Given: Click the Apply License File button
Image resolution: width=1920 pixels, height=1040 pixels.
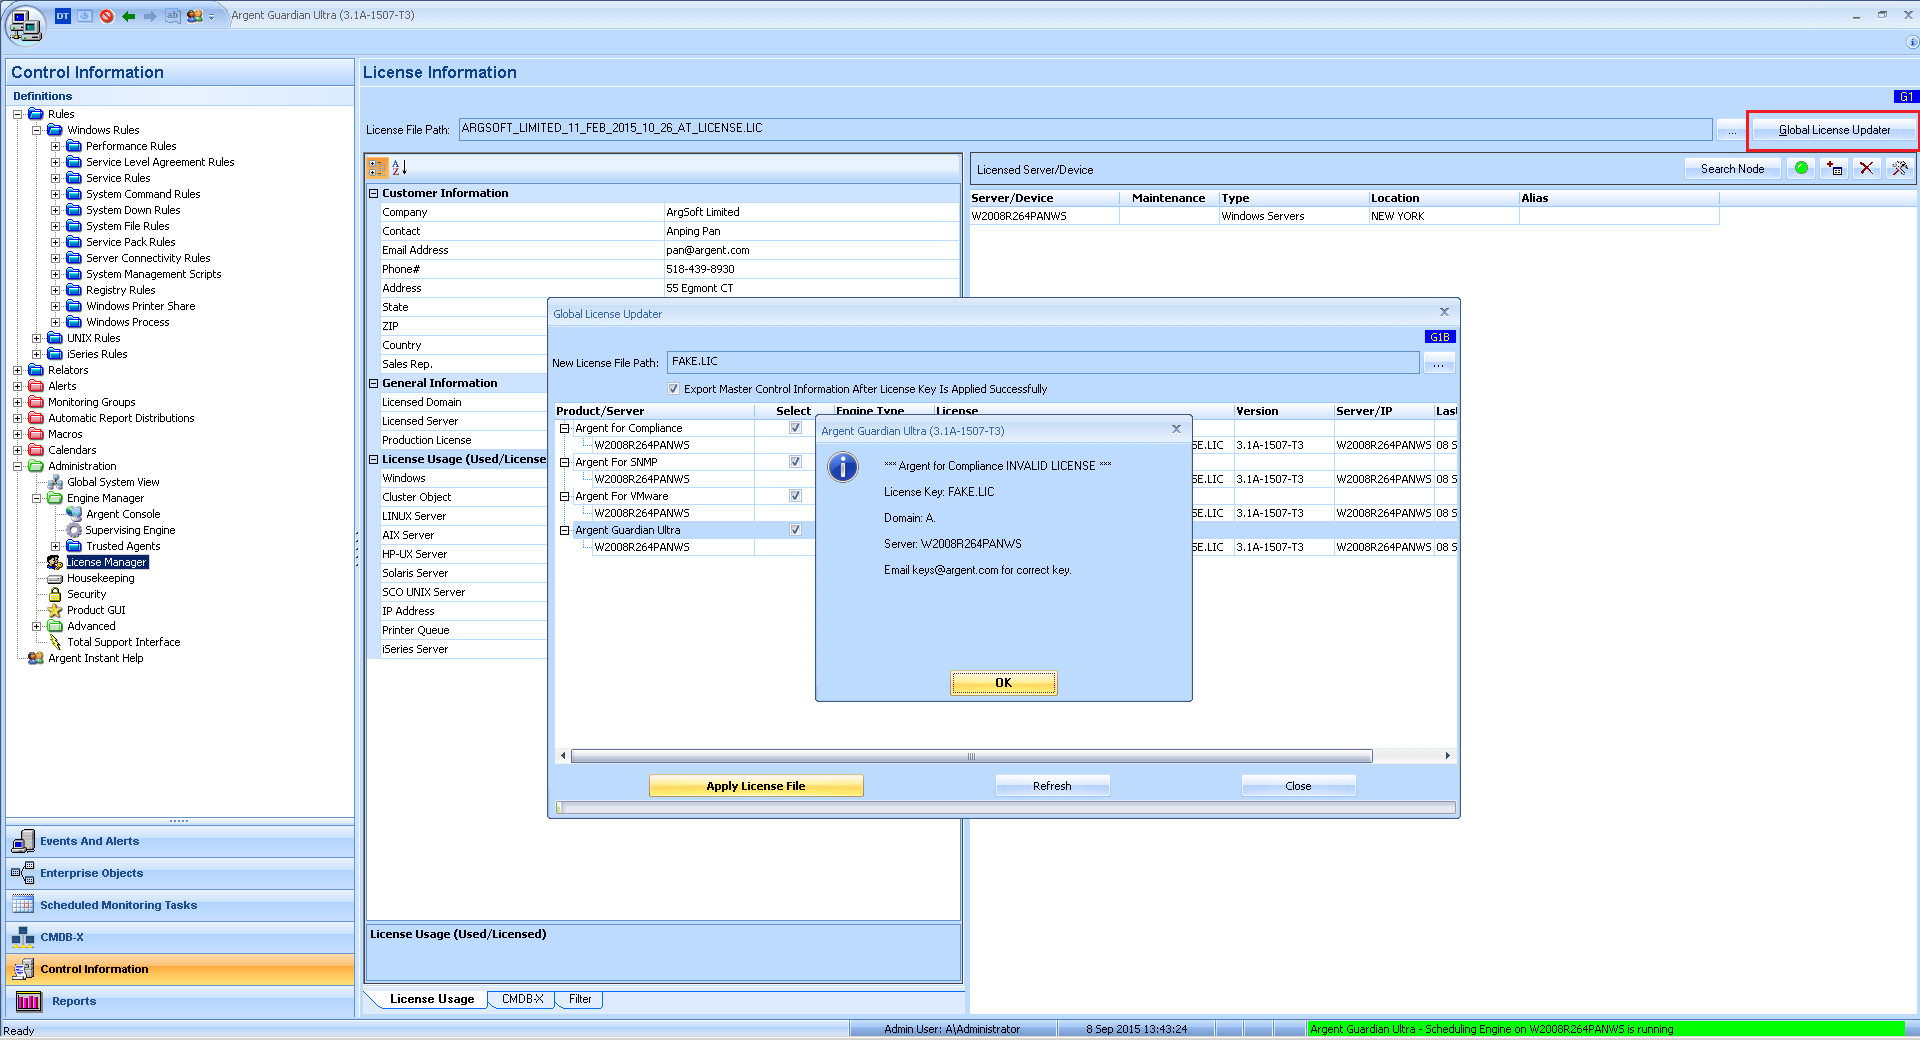Looking at the screenshot, I should coord(756,786).
